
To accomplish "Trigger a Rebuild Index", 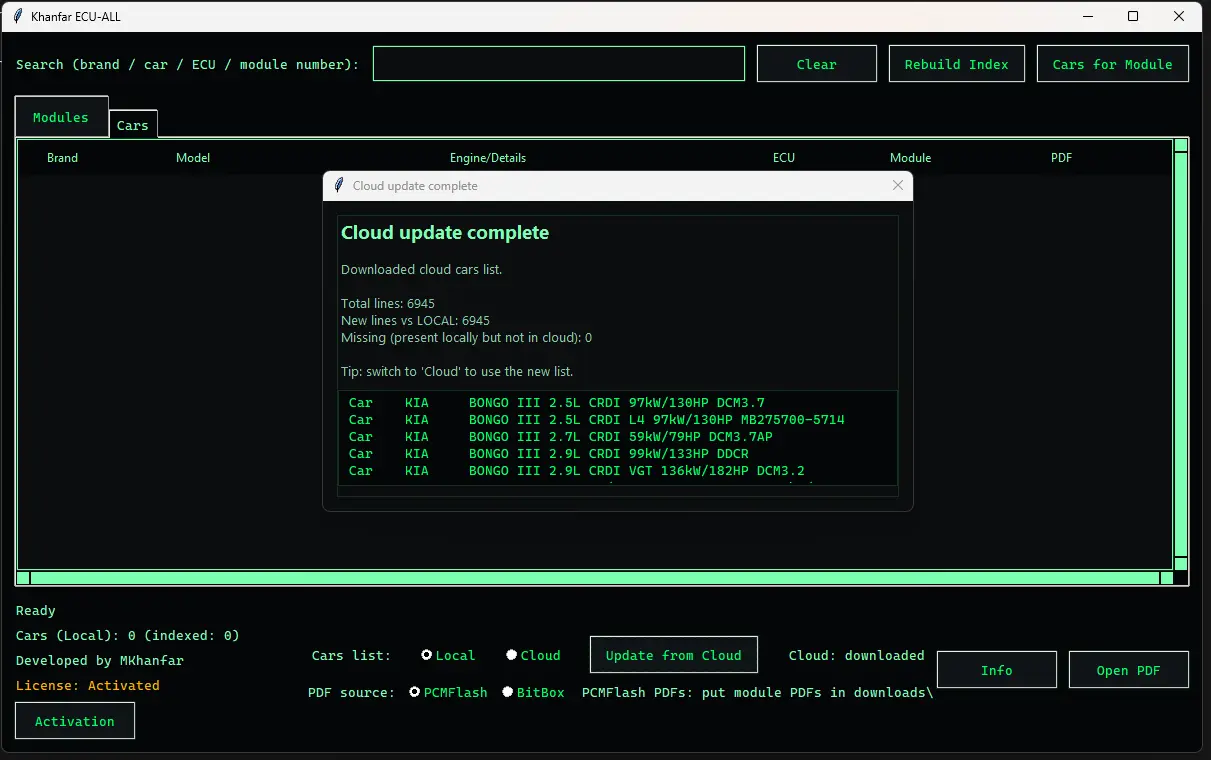I will (956, 63).
